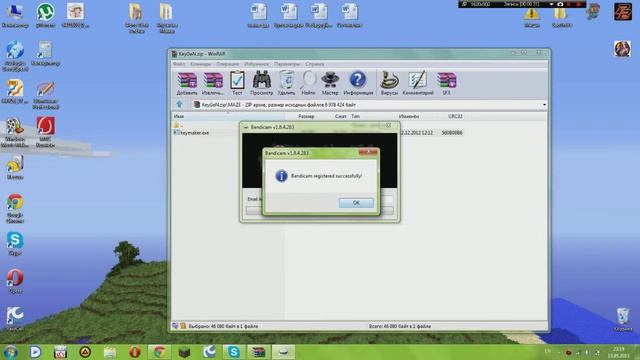The image size is (640, 360).
Task: Click the Opera taskbar icon
Action: [135, 352]
